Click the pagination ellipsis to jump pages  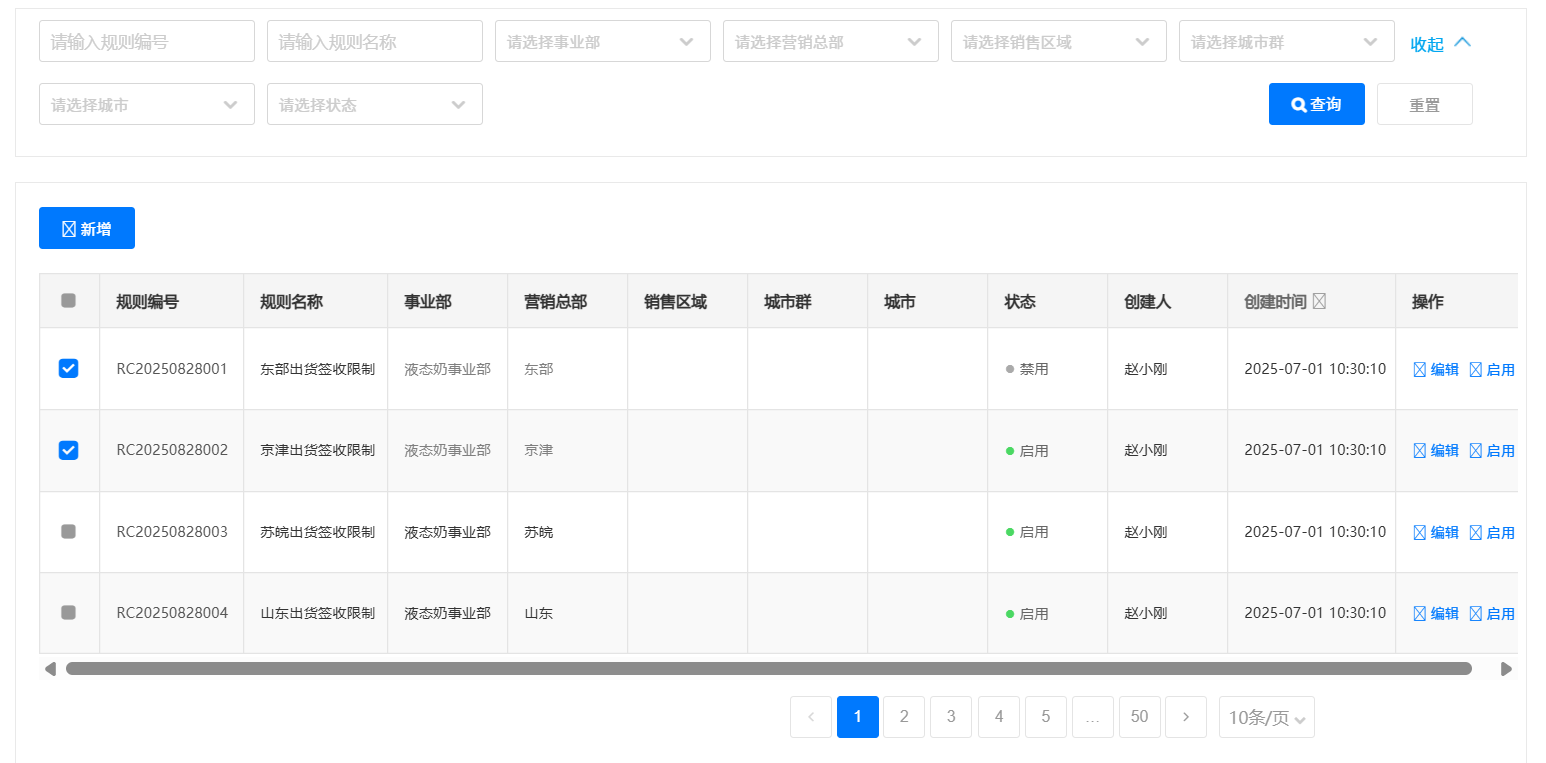(1093, 717)
